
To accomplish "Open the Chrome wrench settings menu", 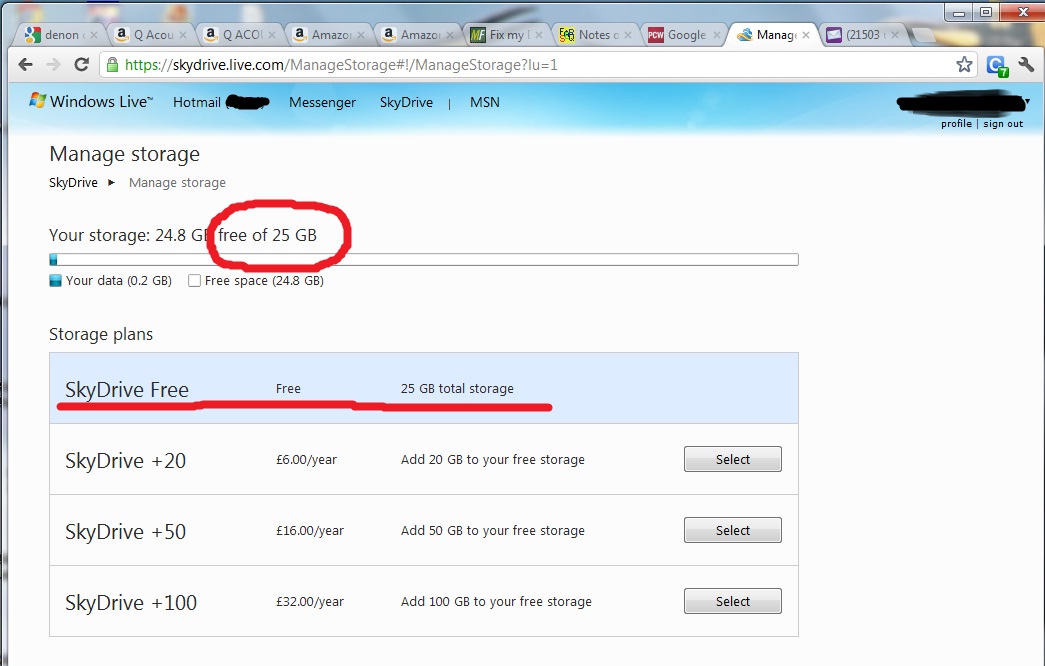I will coord(1026,65).
